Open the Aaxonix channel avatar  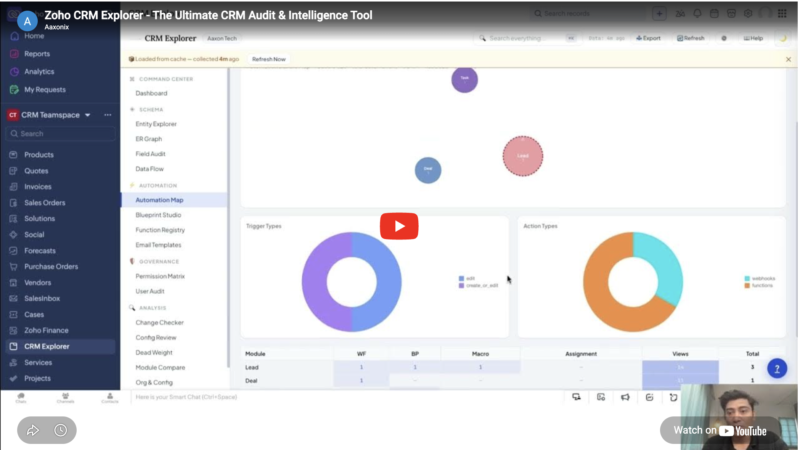pos(27,21)
